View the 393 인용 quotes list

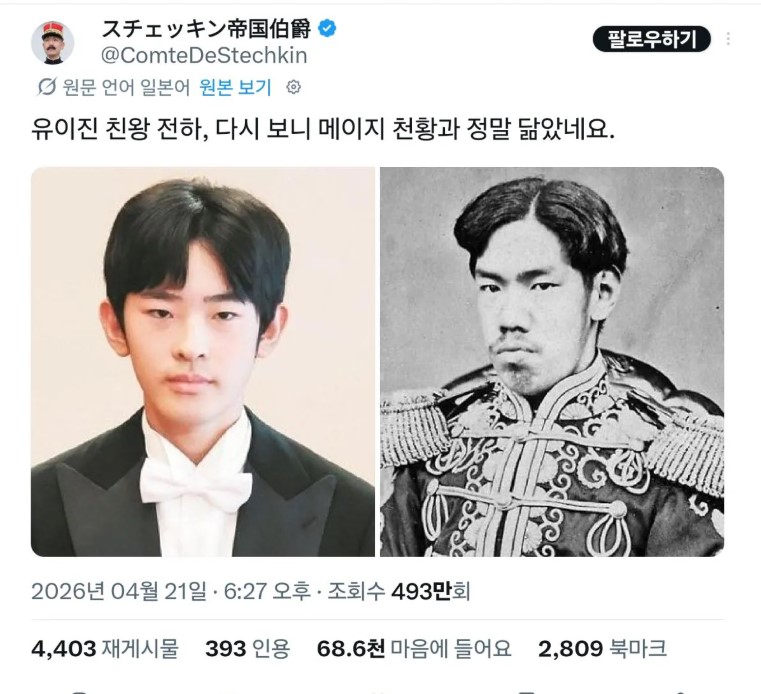point(248,648)
